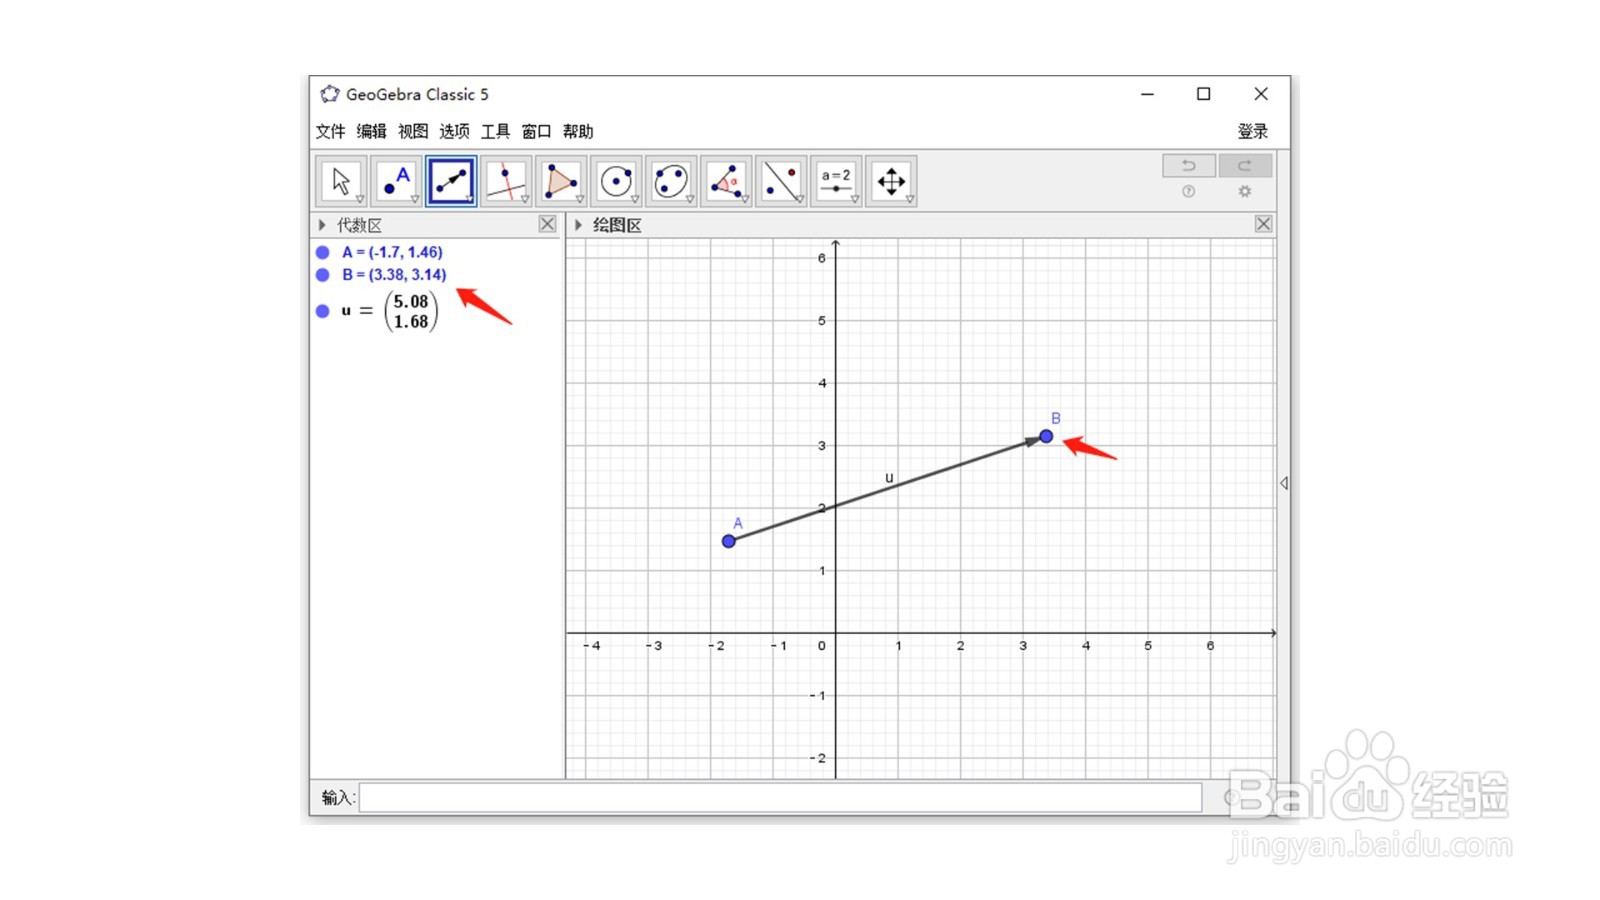
Task: Open the 视图 menu
Action: point(413,131)
